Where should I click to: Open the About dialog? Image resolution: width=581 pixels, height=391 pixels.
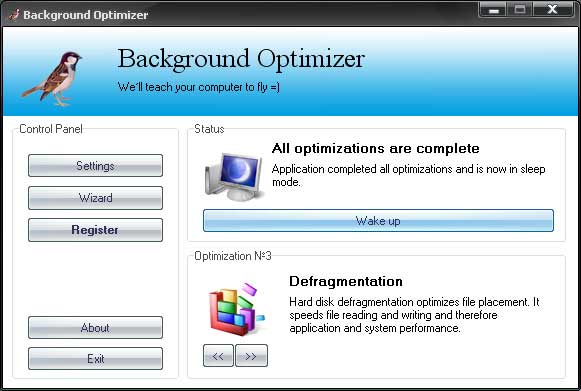pyautogui.click(x=95, y=328)
